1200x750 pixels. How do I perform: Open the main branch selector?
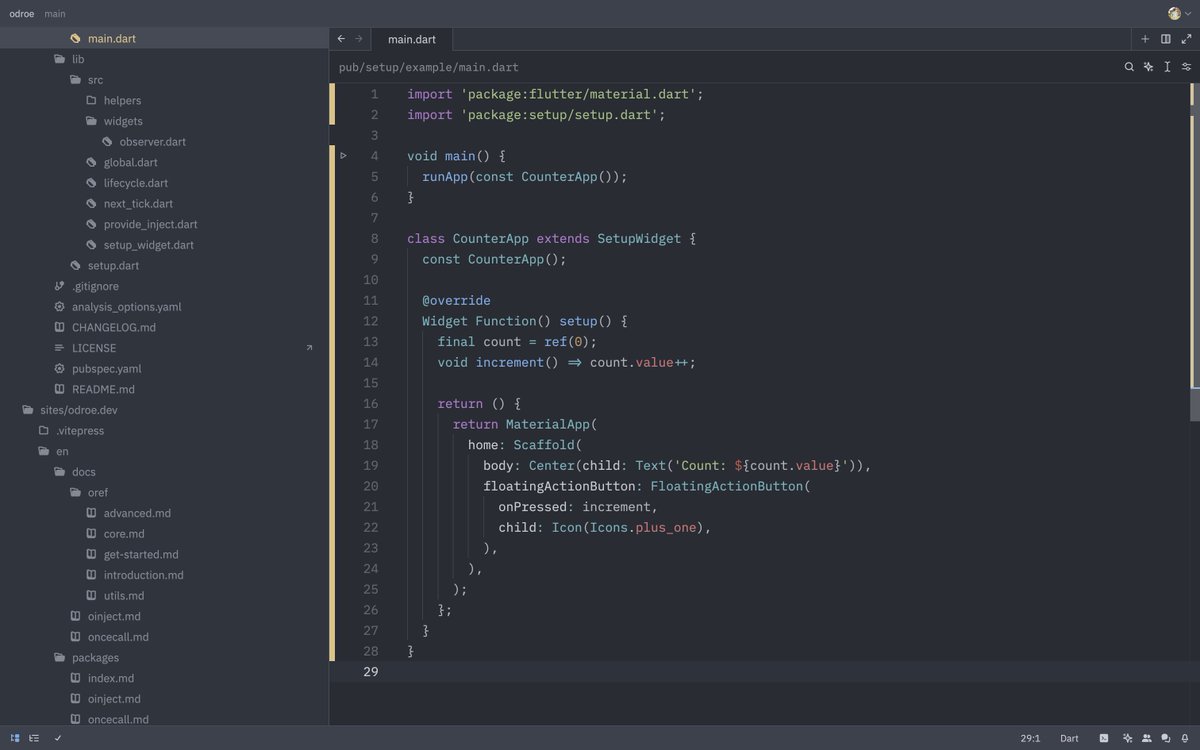(x=55, y=13)
